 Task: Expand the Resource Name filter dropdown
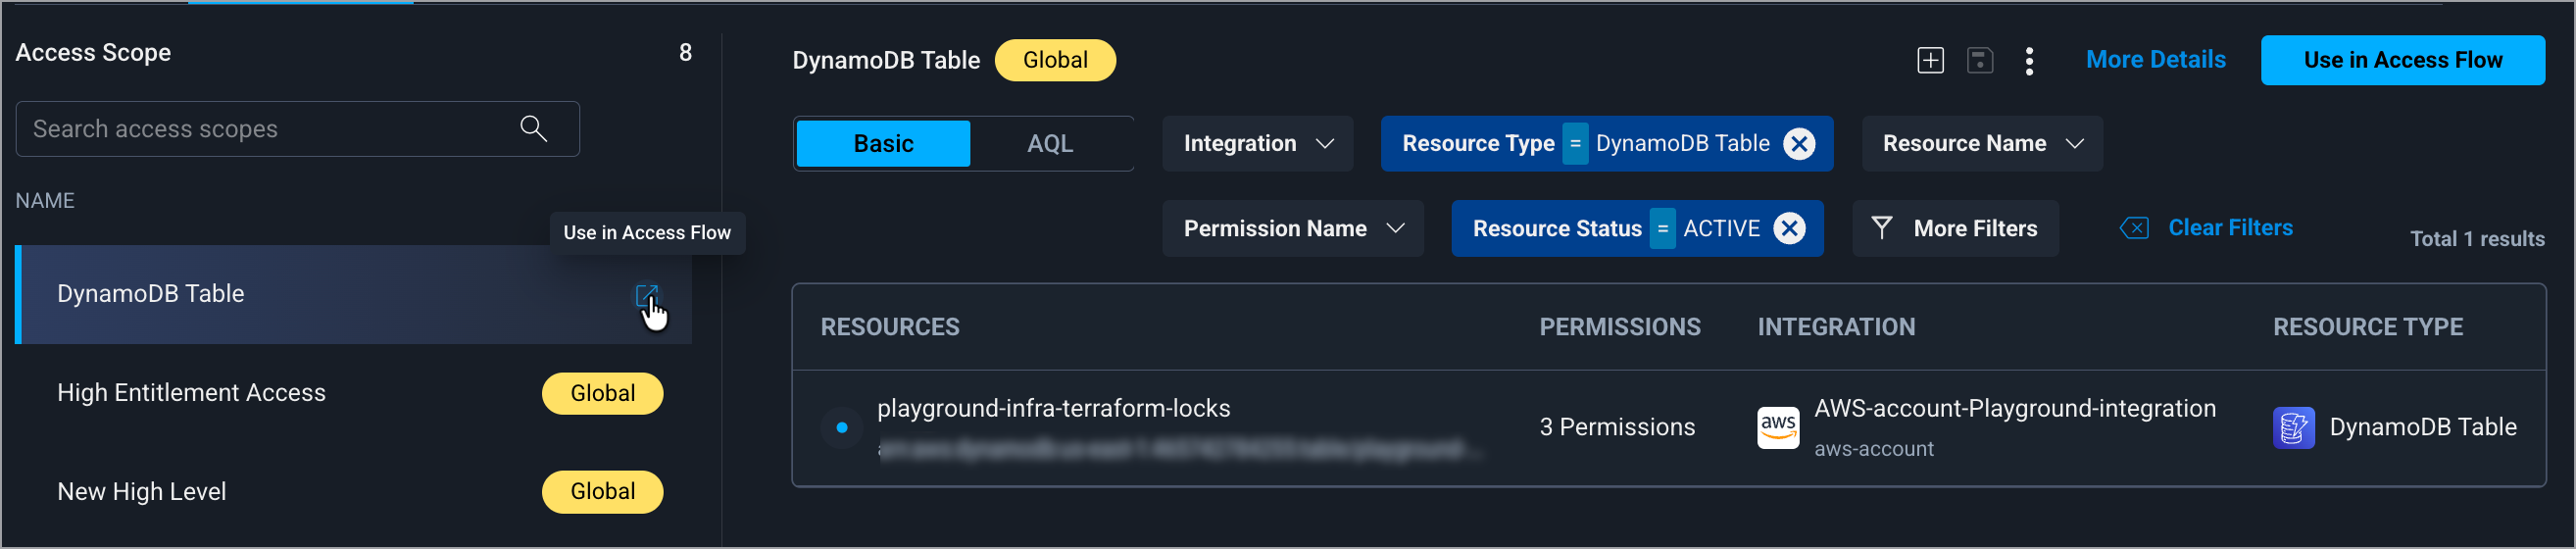1981,144
